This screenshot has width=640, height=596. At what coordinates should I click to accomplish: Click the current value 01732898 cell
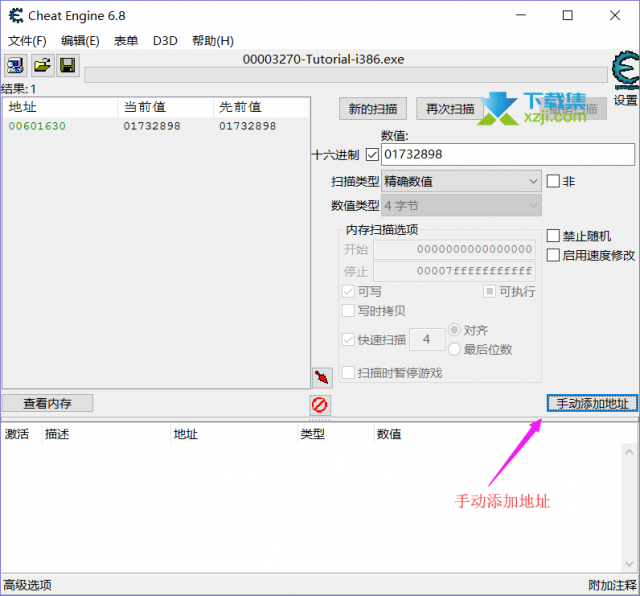click(x=152, y=126)
